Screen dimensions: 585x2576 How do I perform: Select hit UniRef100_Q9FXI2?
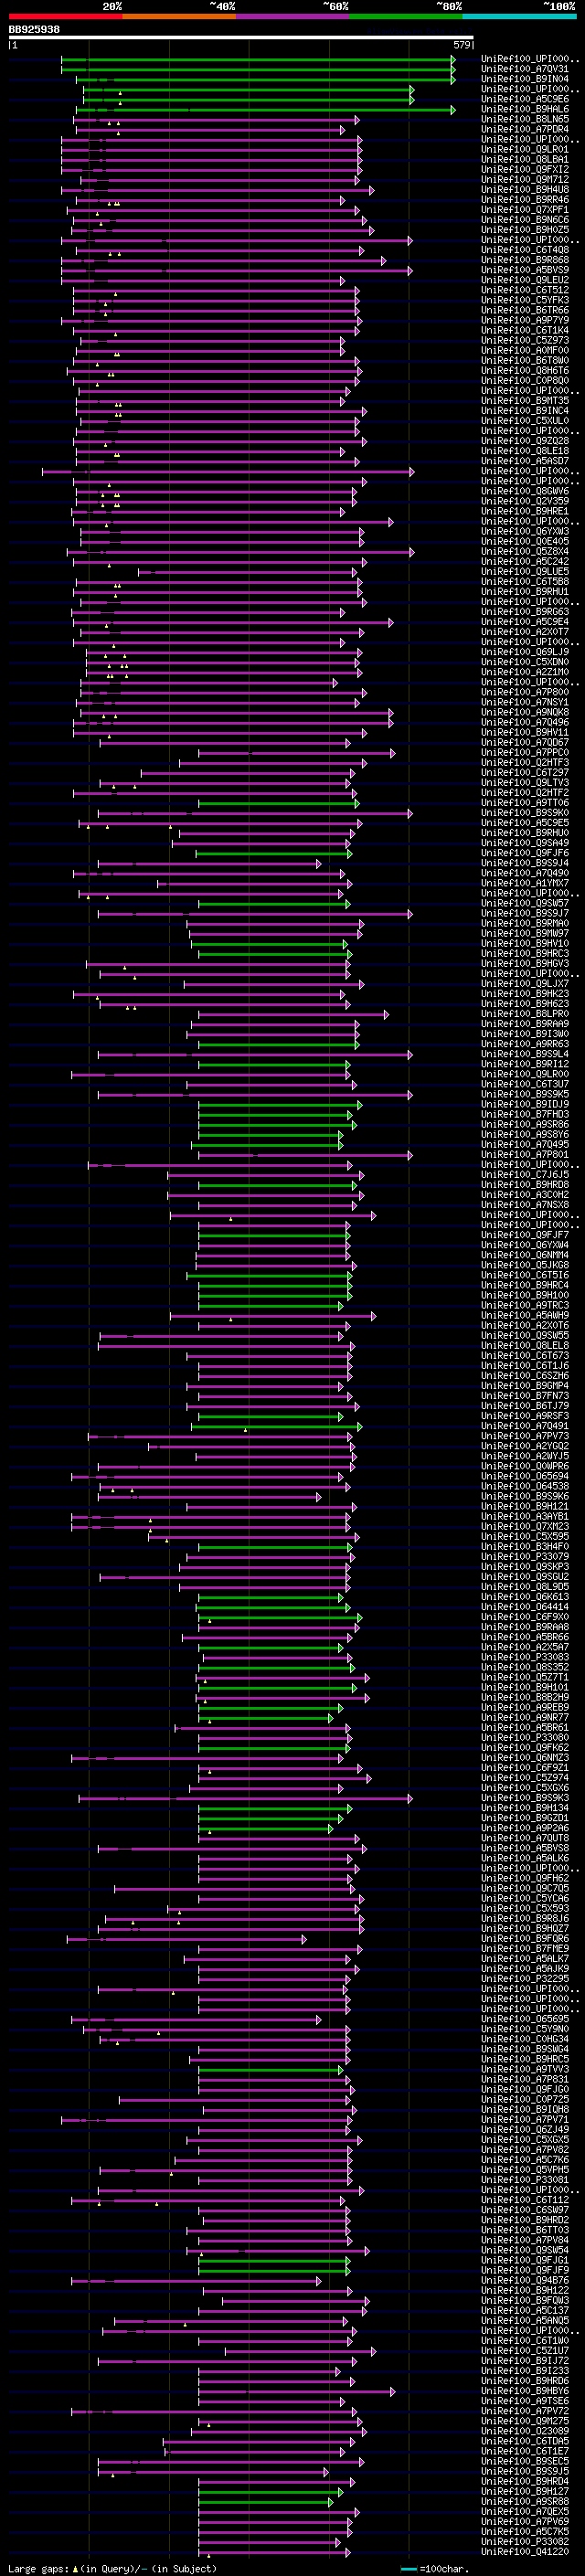(525, 170)
